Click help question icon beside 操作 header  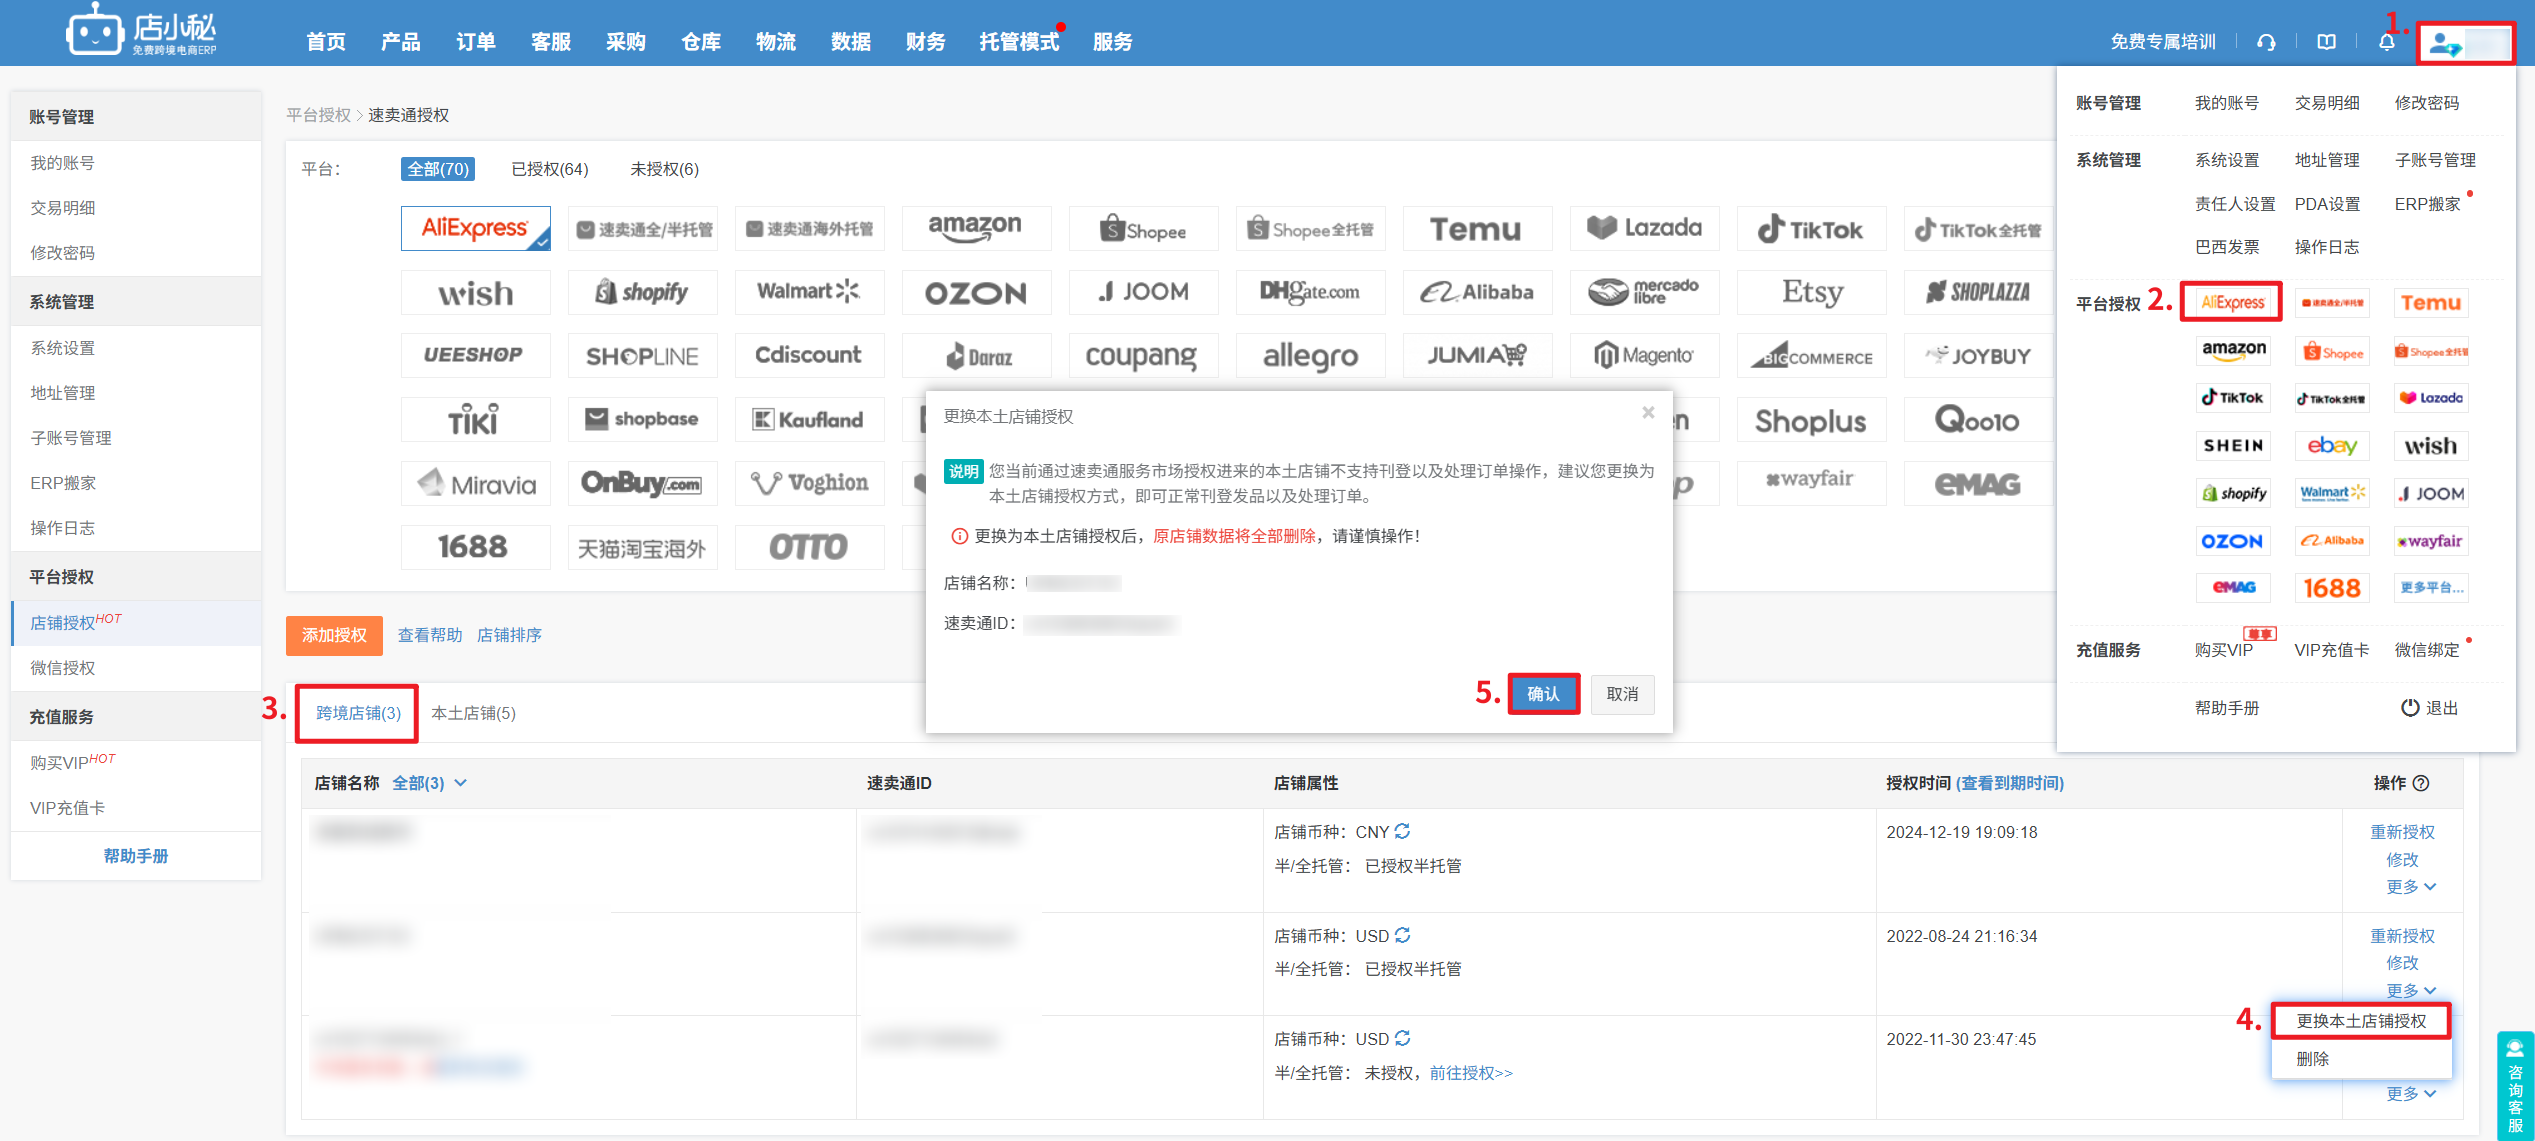2421,783
